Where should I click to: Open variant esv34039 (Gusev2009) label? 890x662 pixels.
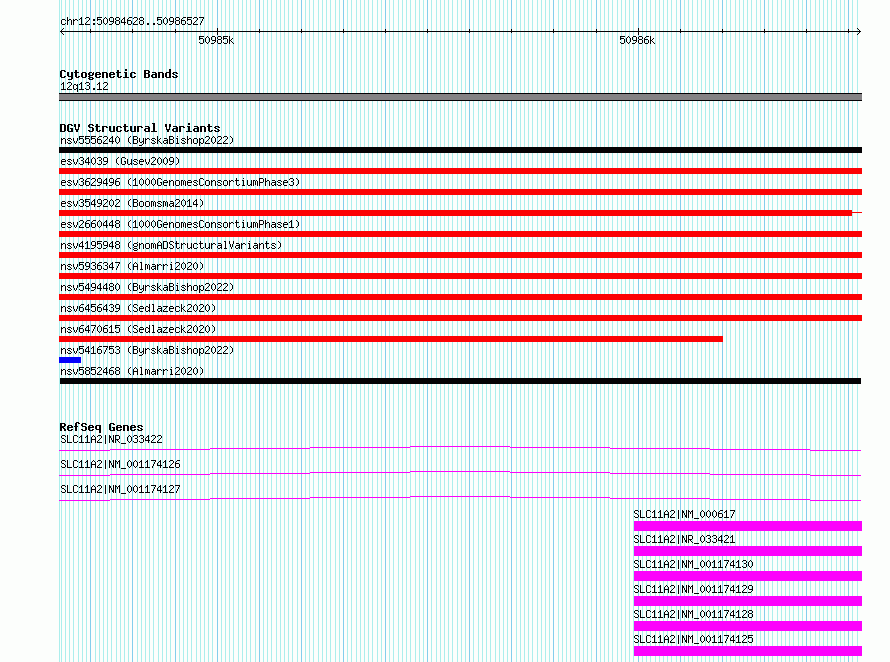120,161
